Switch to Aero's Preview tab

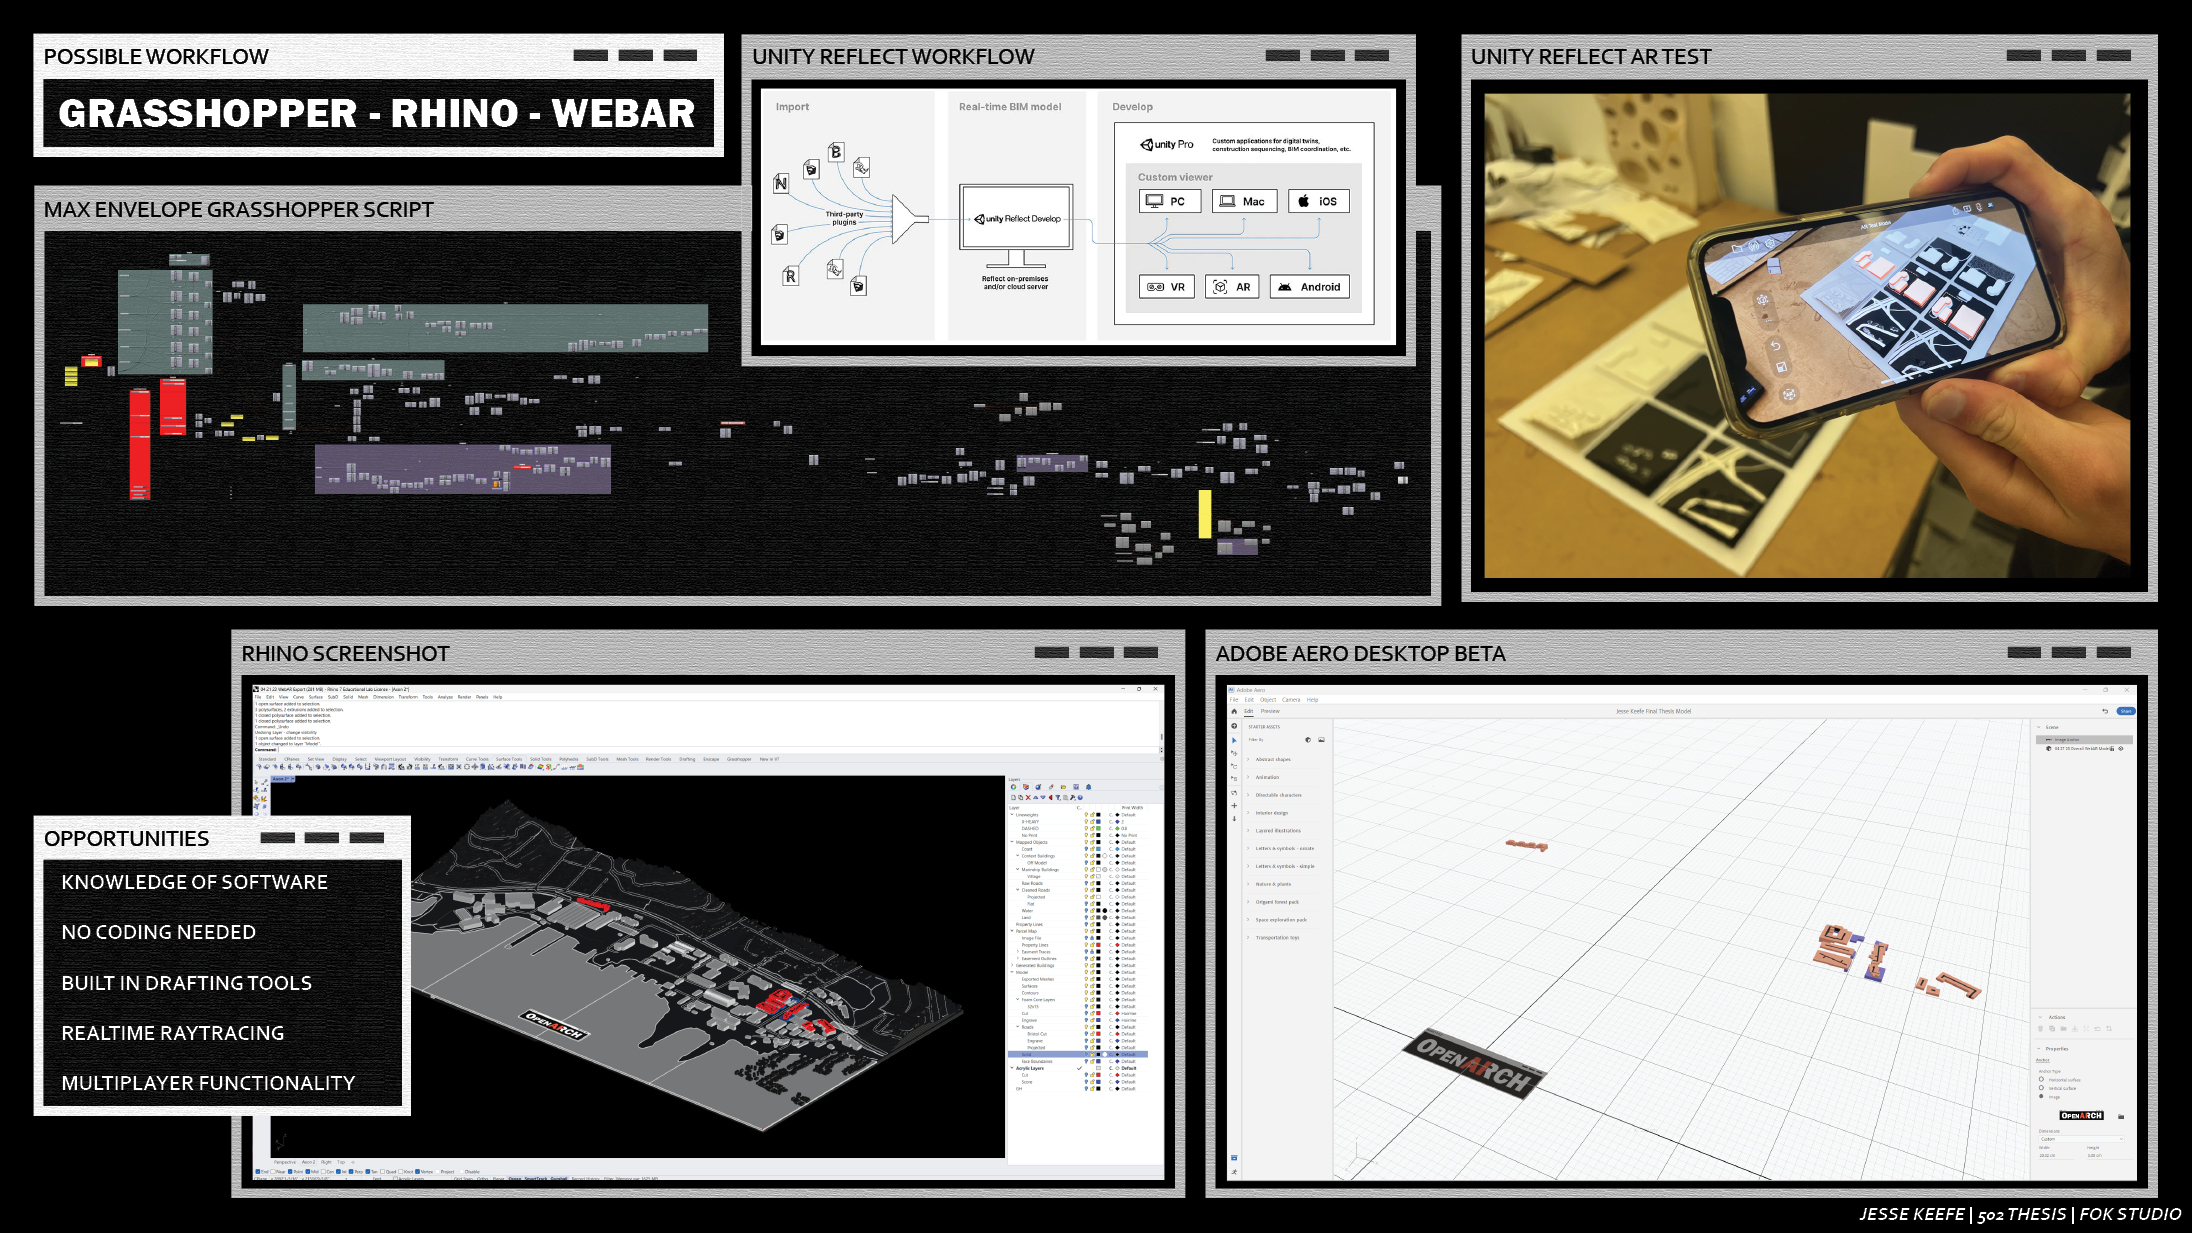point(1270,711)
